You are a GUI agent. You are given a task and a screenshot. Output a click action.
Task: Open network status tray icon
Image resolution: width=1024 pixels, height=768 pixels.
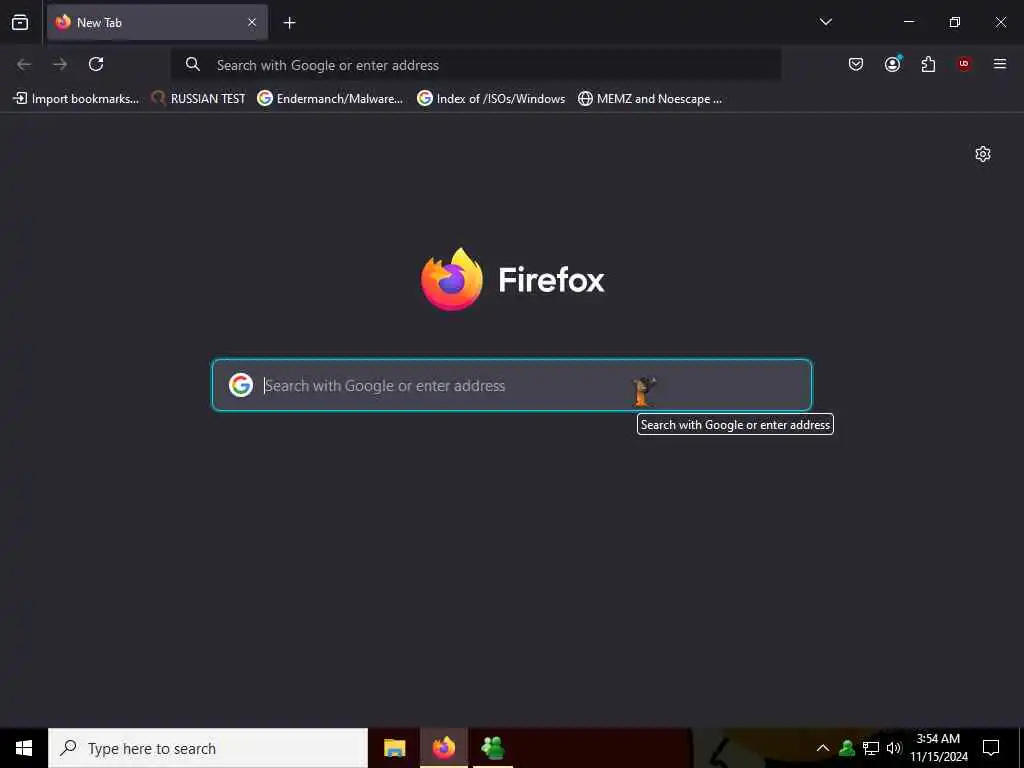[x=871, y=748]
